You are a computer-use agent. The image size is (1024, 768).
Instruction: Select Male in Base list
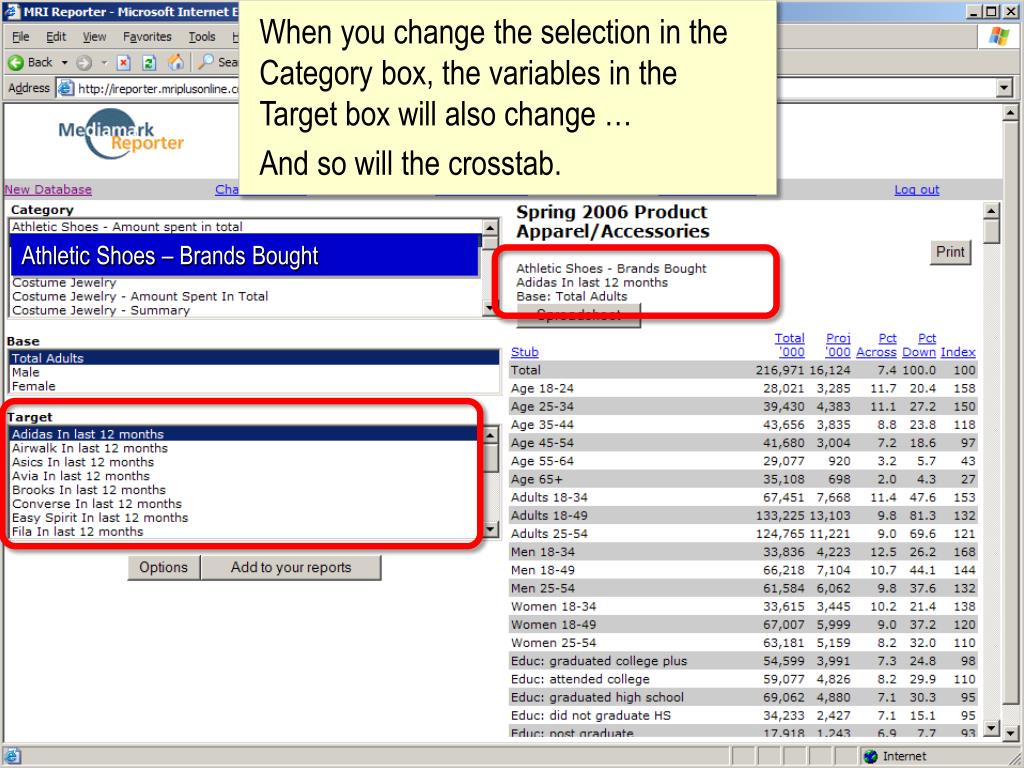[x=254, y=372]
